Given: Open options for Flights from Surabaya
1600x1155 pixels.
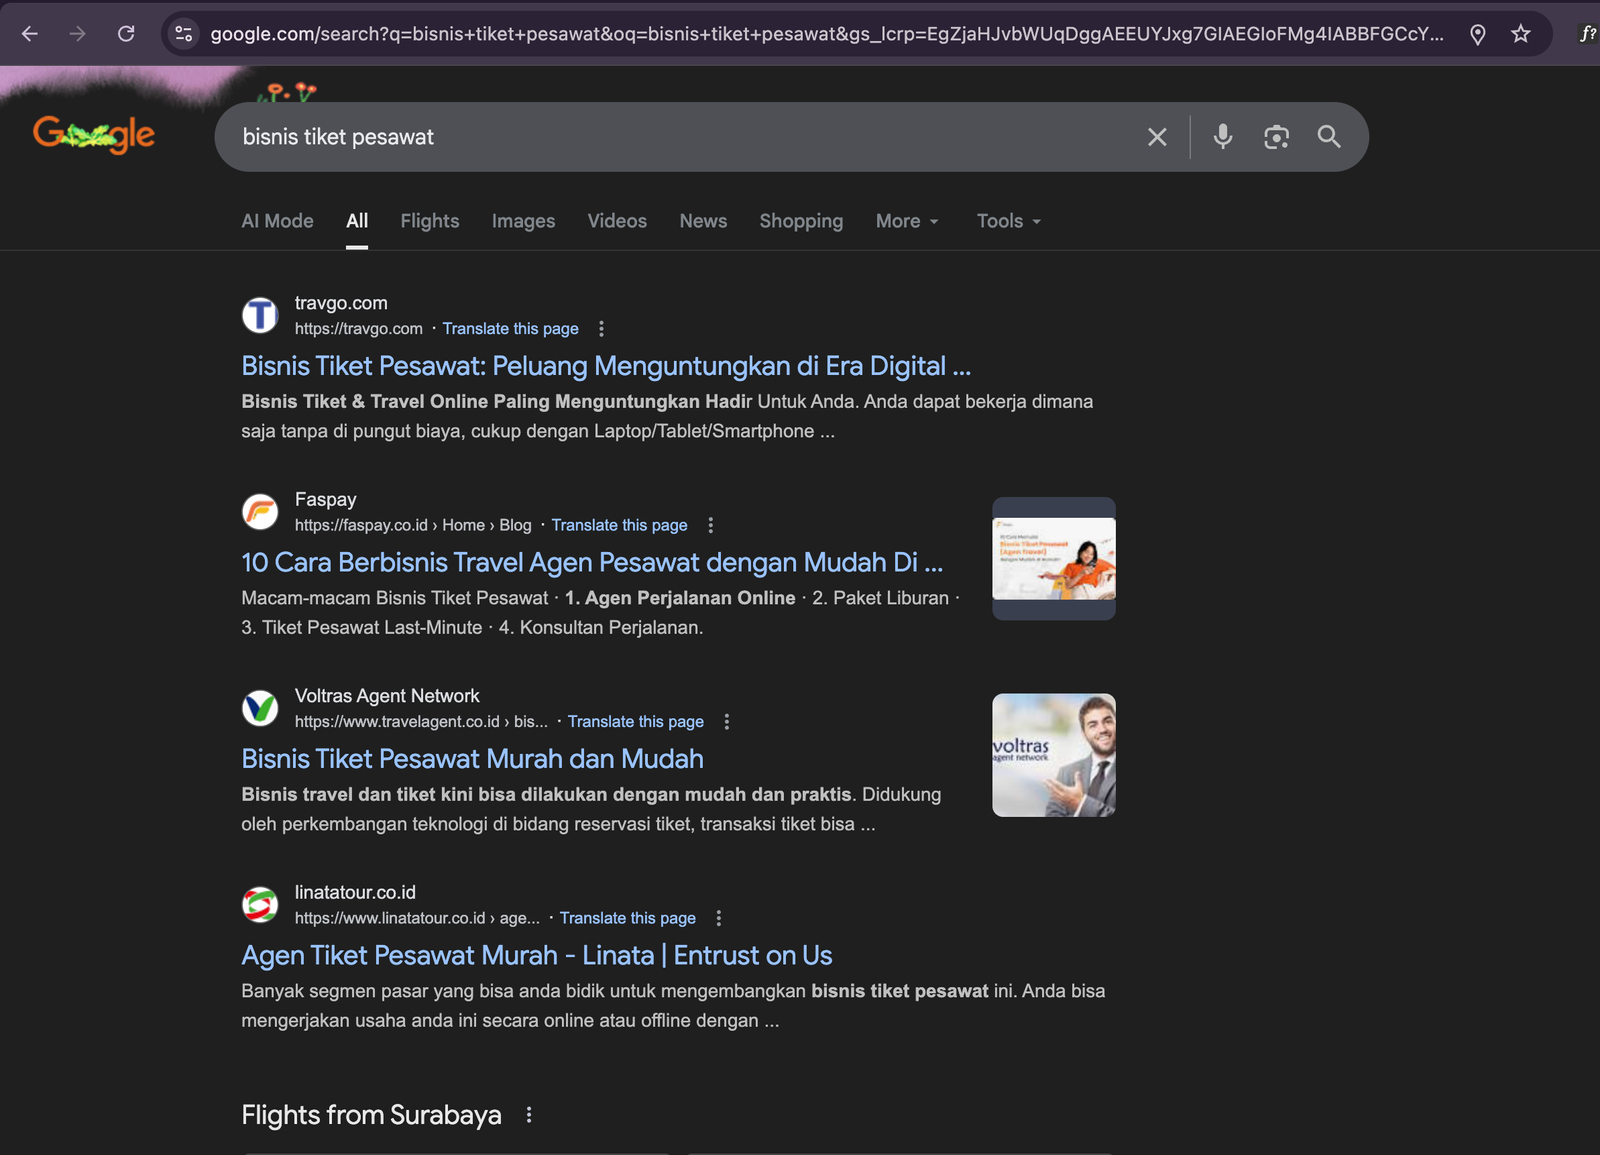Looking at the screenshot, I should [x=529, y=1115].
